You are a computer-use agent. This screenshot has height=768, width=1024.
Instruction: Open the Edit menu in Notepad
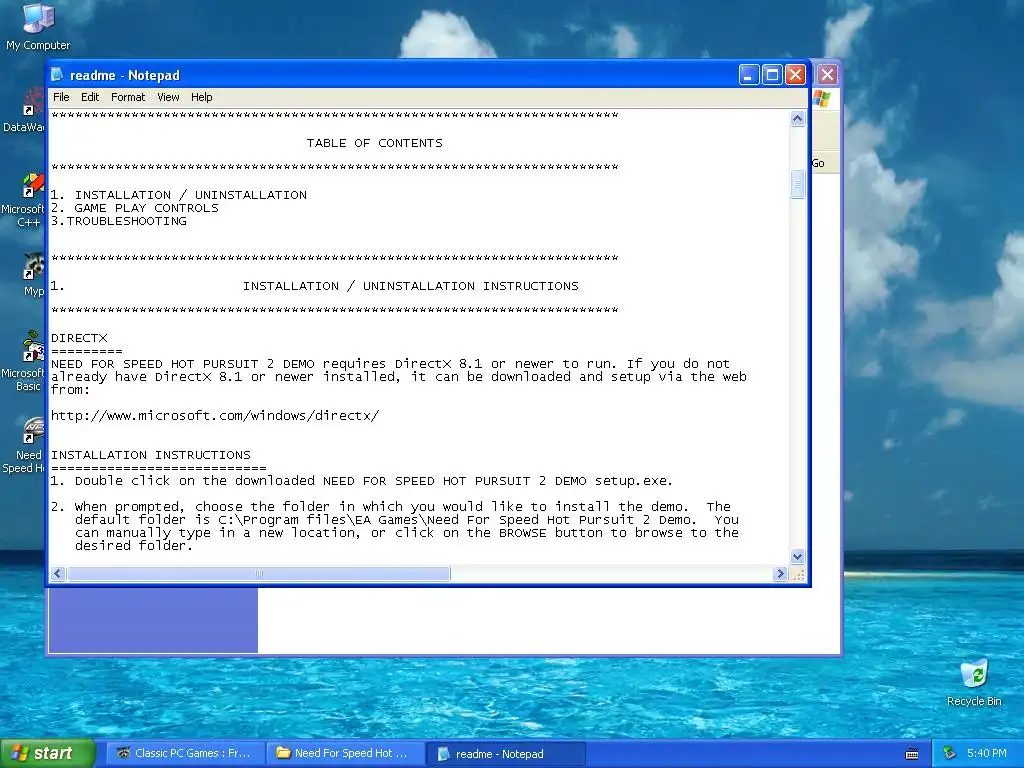click(x=89, y=97)
